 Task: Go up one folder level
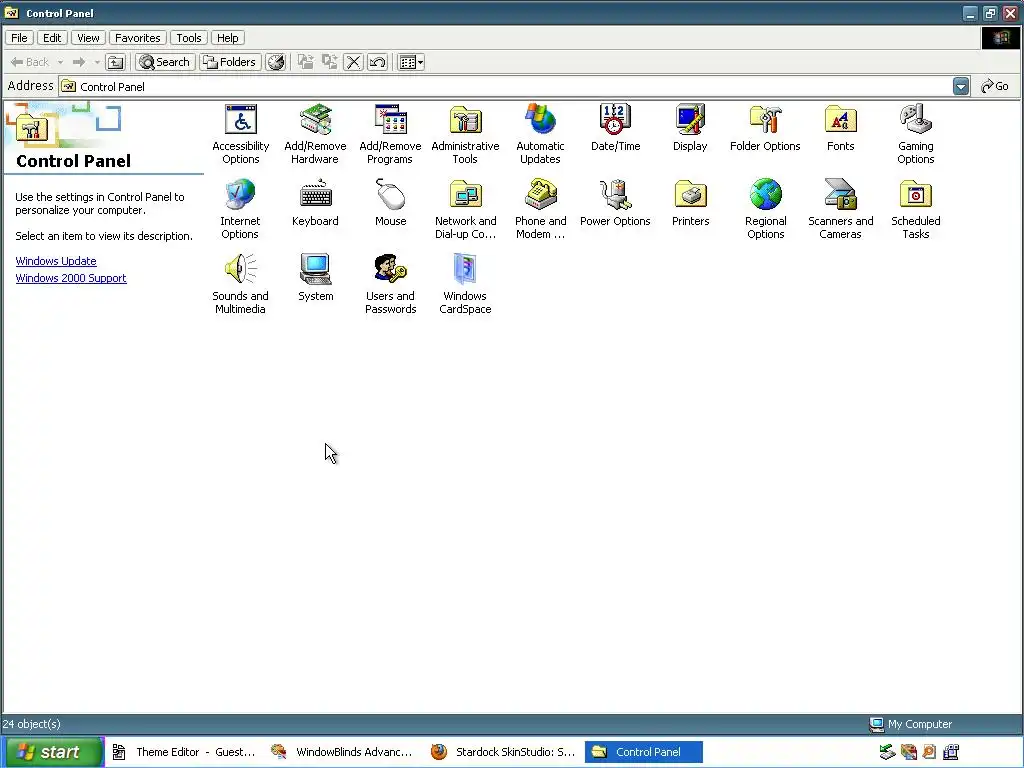point(116,62)
